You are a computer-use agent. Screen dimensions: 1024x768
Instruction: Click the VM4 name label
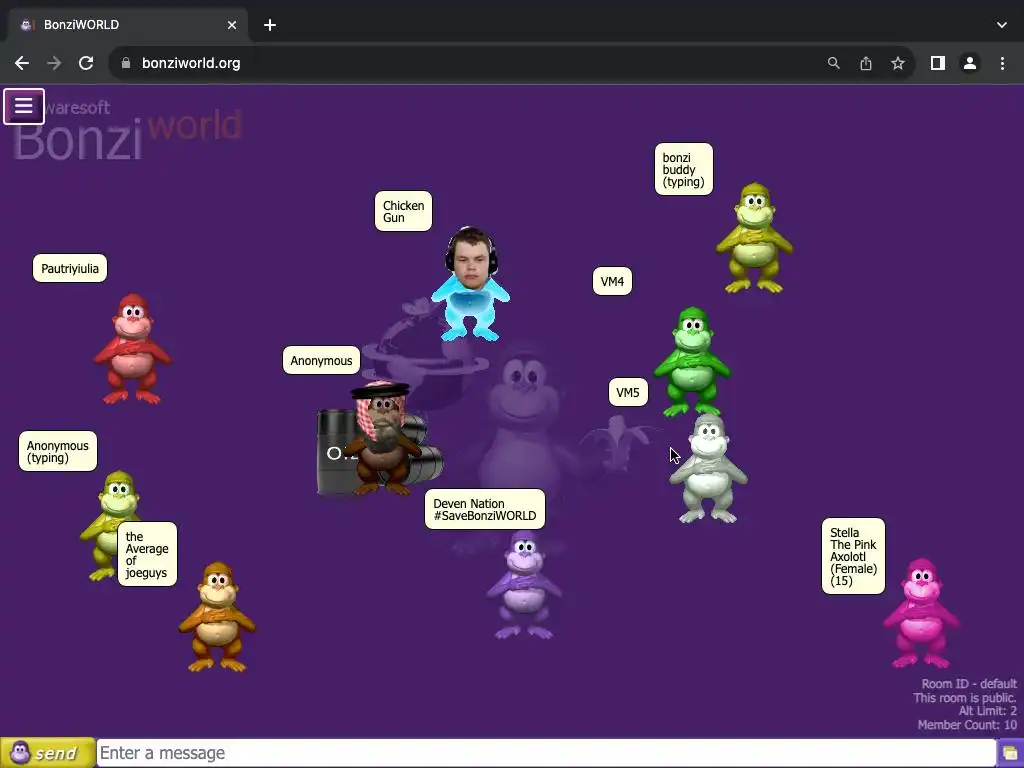click(x=612, y=281)
